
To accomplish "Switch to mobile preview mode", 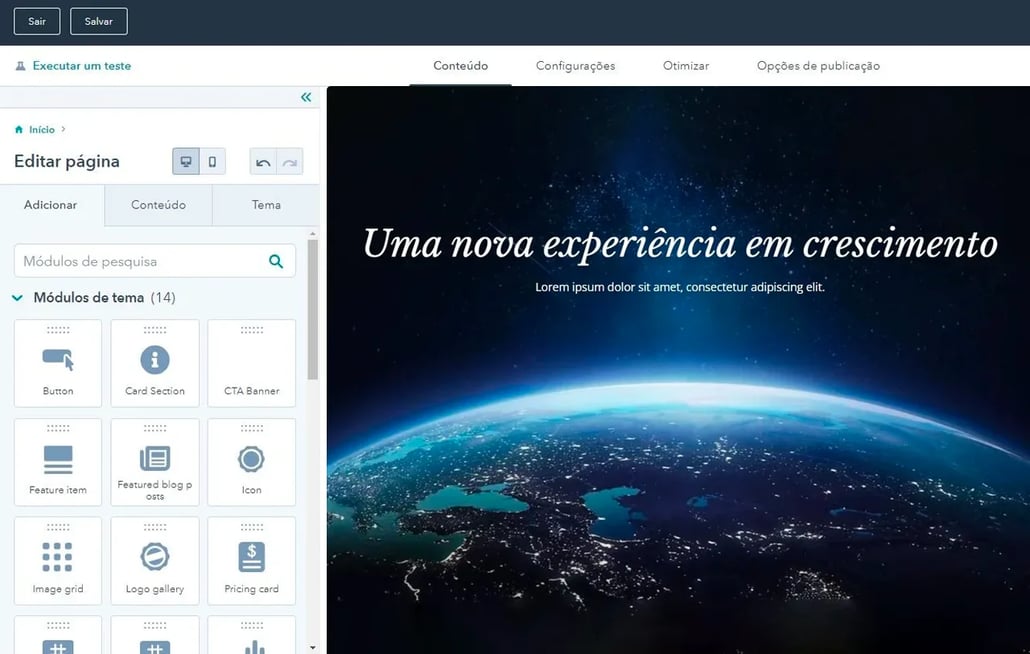I will tap(212, 161).
